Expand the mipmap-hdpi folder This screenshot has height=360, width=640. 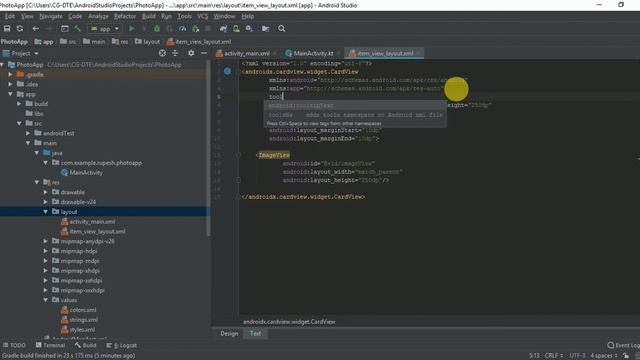click(46, 251)
